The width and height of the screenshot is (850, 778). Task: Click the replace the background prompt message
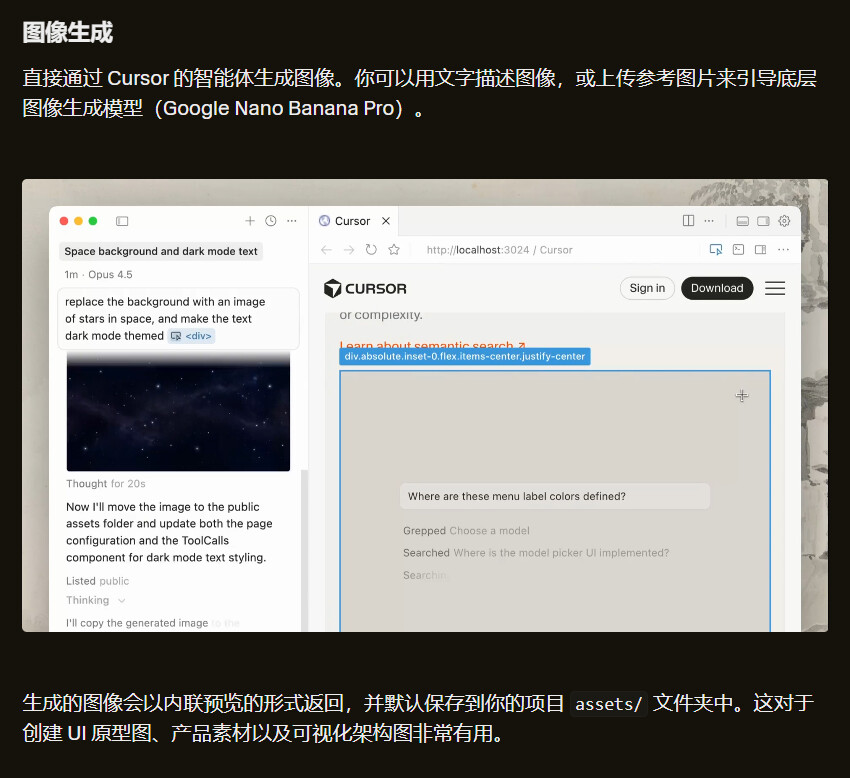coord(178,319)
